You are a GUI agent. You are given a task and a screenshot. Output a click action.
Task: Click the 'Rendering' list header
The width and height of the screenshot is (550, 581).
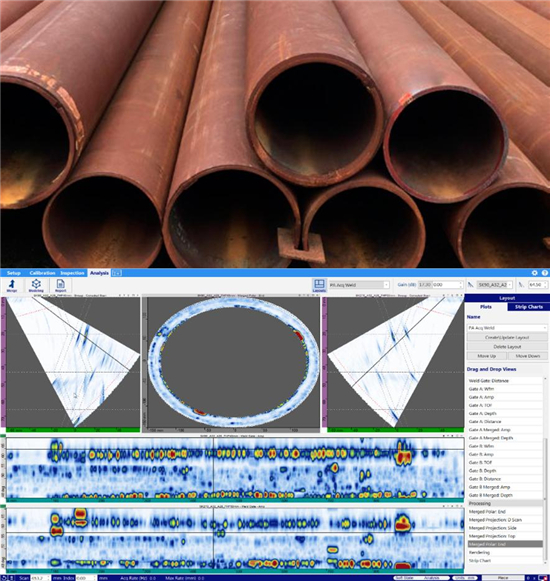point(505,552)
